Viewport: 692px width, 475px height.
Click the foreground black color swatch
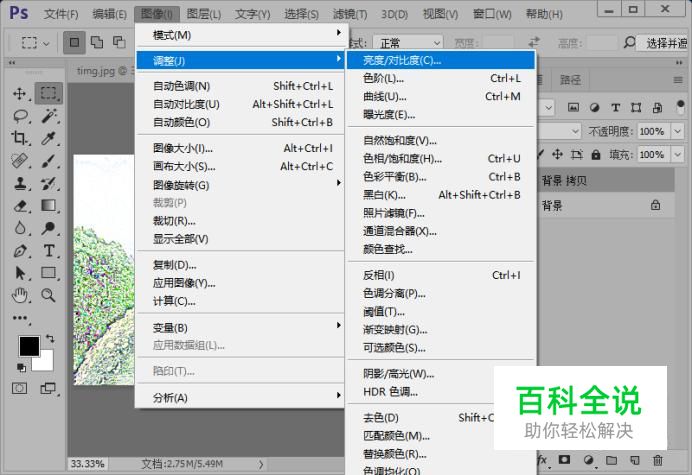coord(29,346)
